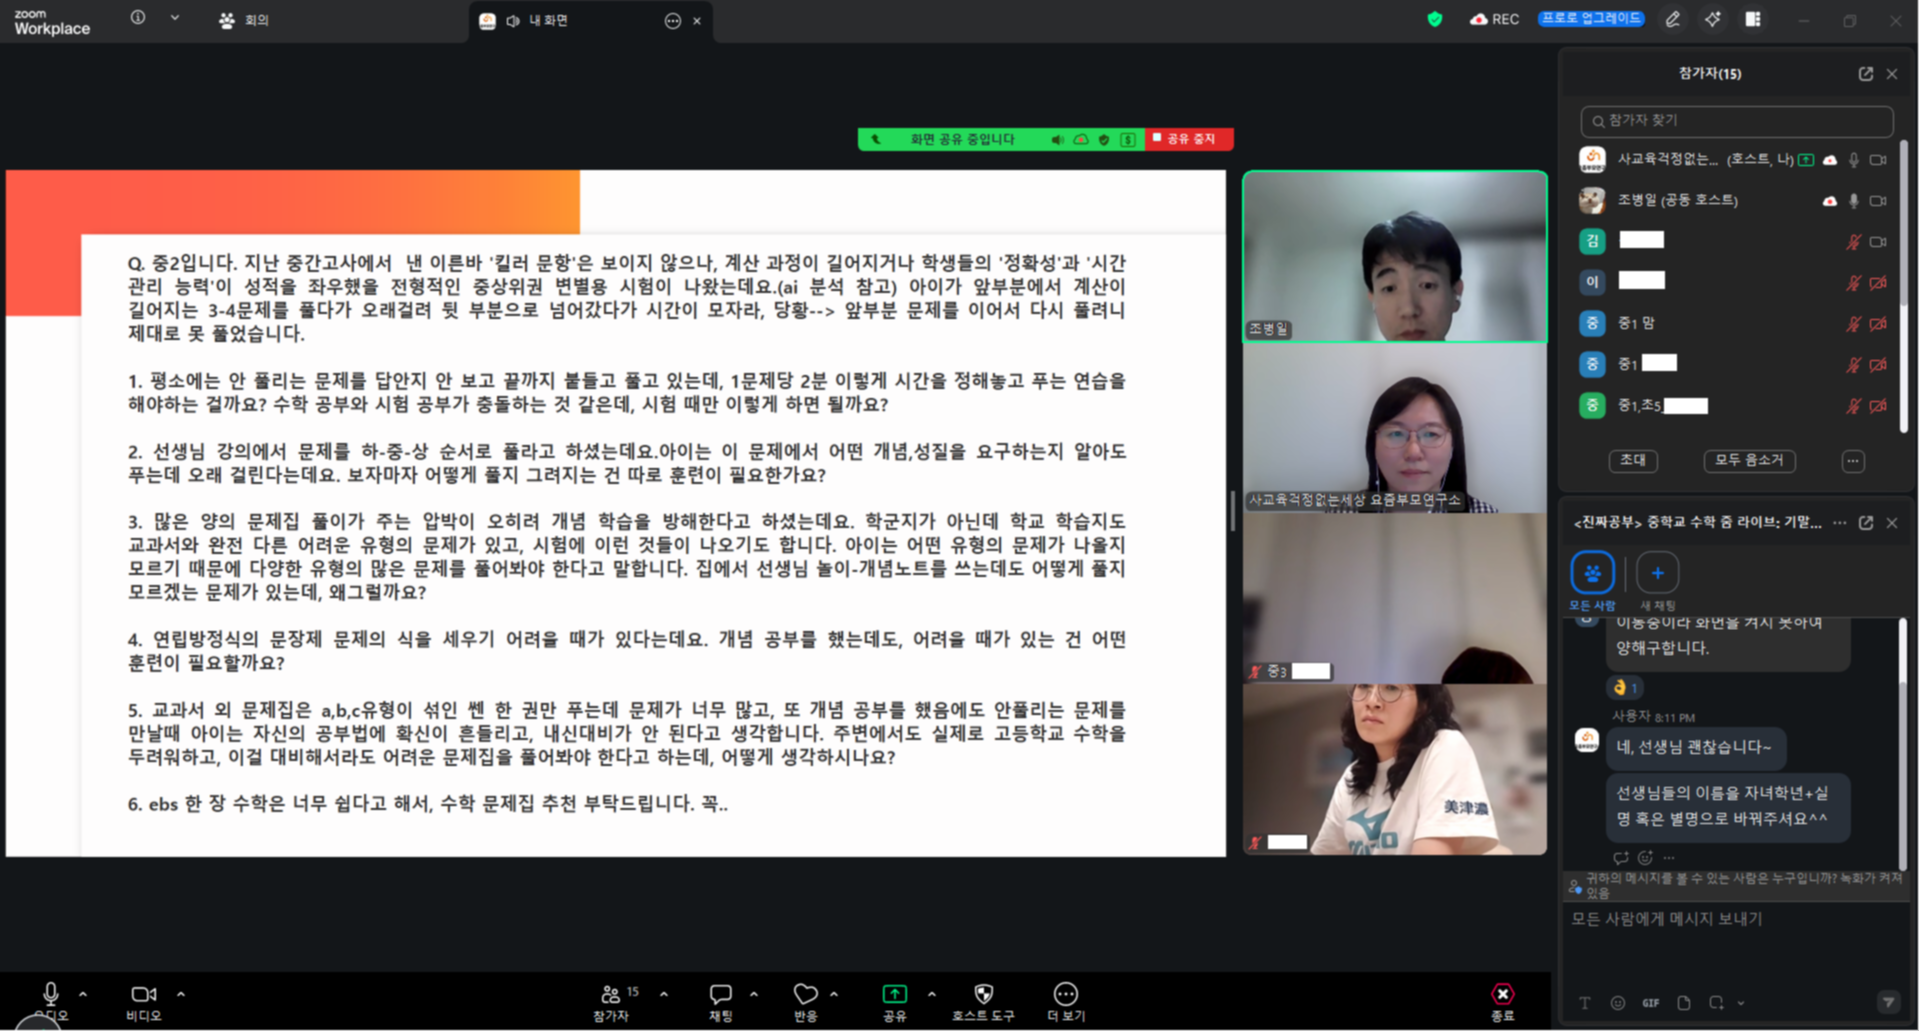Toggle shared sound icon on sharing bar
Image resolution: width=1919 pixels, height=1031 pixels.
[x=1057, y=140]
